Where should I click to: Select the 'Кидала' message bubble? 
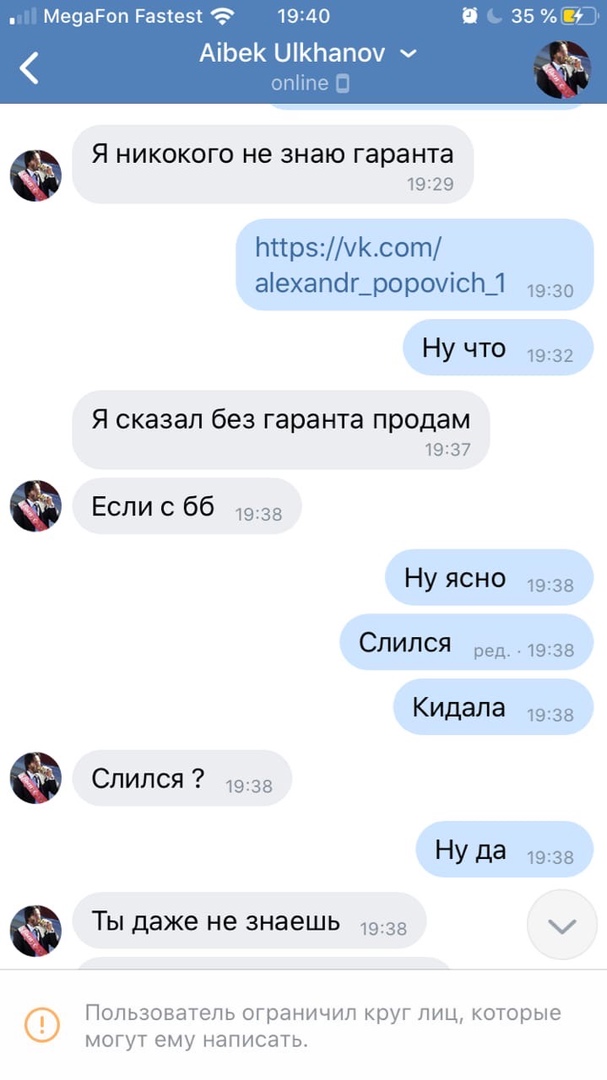(x=493, y=707)
